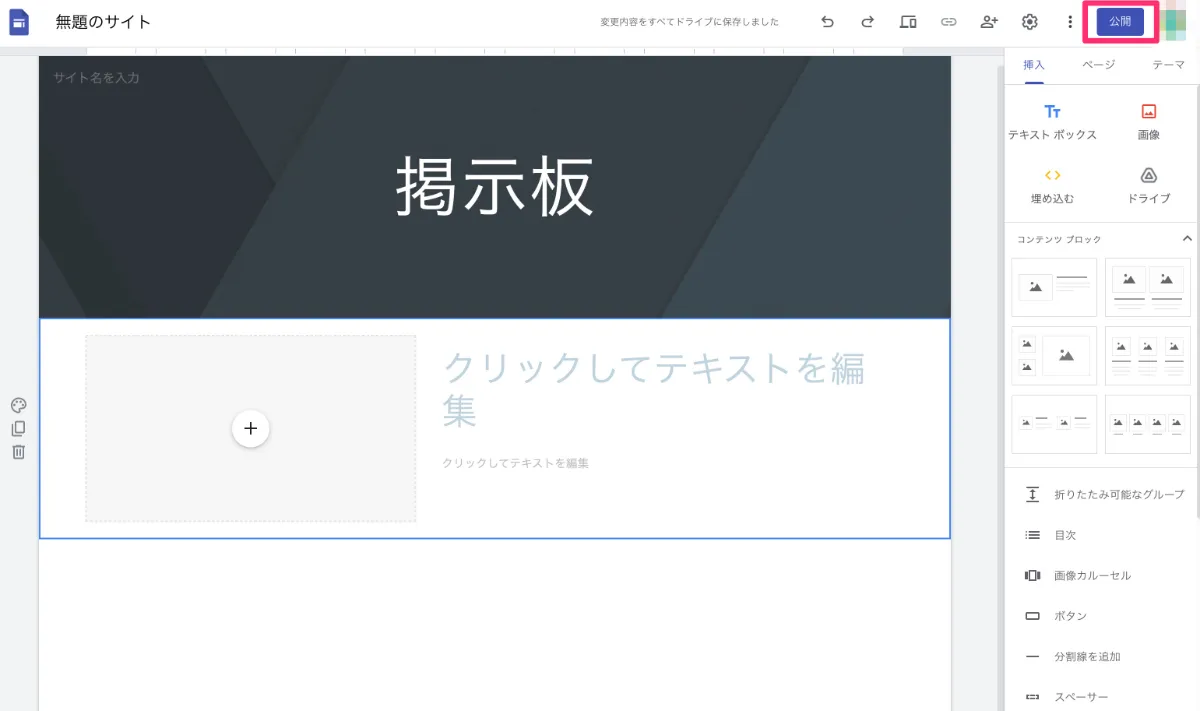This screenshot has height=711, width=1200.
Task: Collapse the コンテンツブロック section
Action: tap(1187, 239)
